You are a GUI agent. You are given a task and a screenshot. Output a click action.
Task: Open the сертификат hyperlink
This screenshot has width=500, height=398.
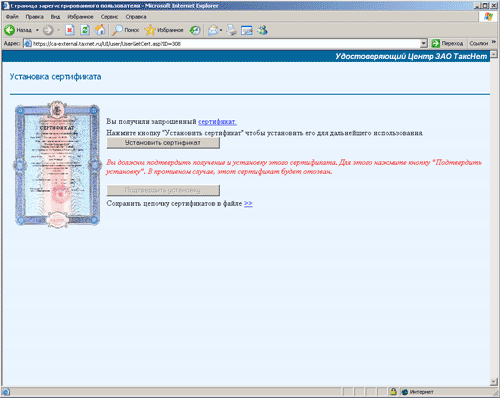217,122
